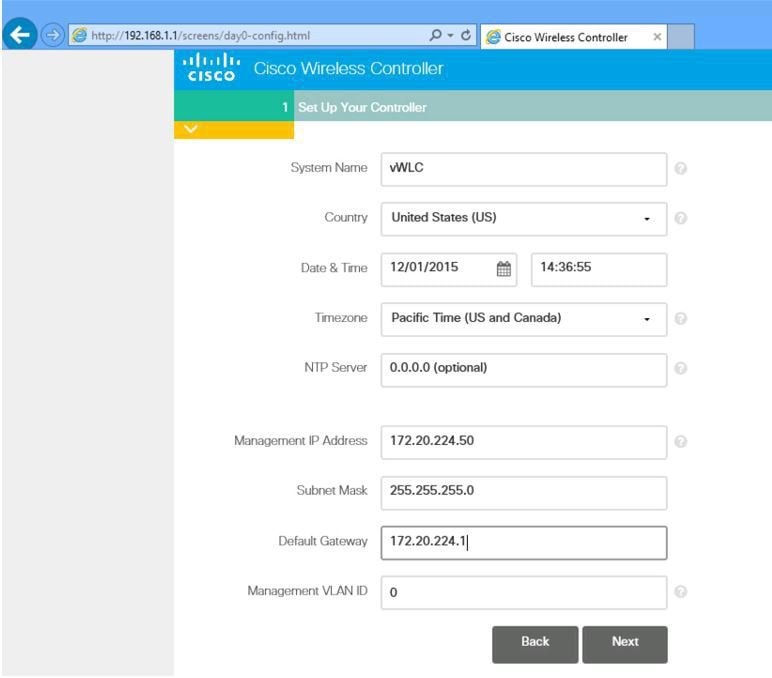772x678 pixels.
Task: Click the Back button
Action: [x=535, y=645]
